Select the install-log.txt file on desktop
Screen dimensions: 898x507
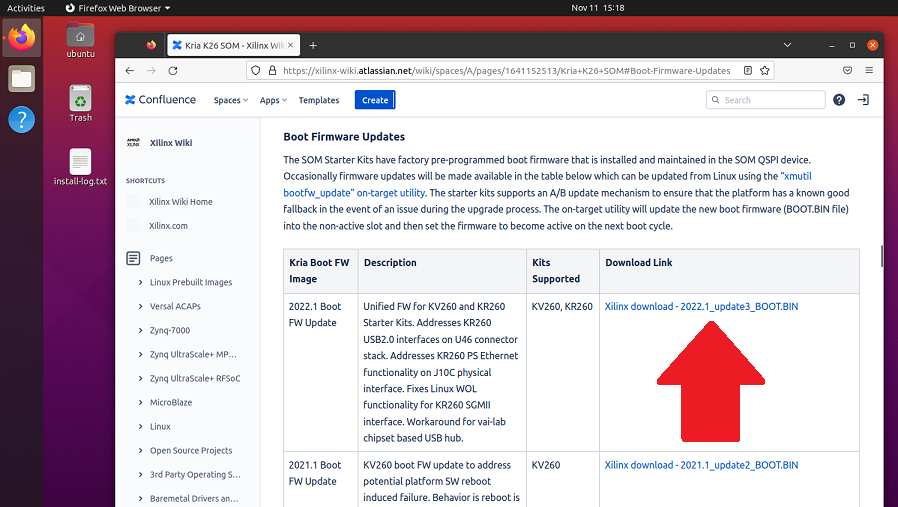click(x=80, y=167)
